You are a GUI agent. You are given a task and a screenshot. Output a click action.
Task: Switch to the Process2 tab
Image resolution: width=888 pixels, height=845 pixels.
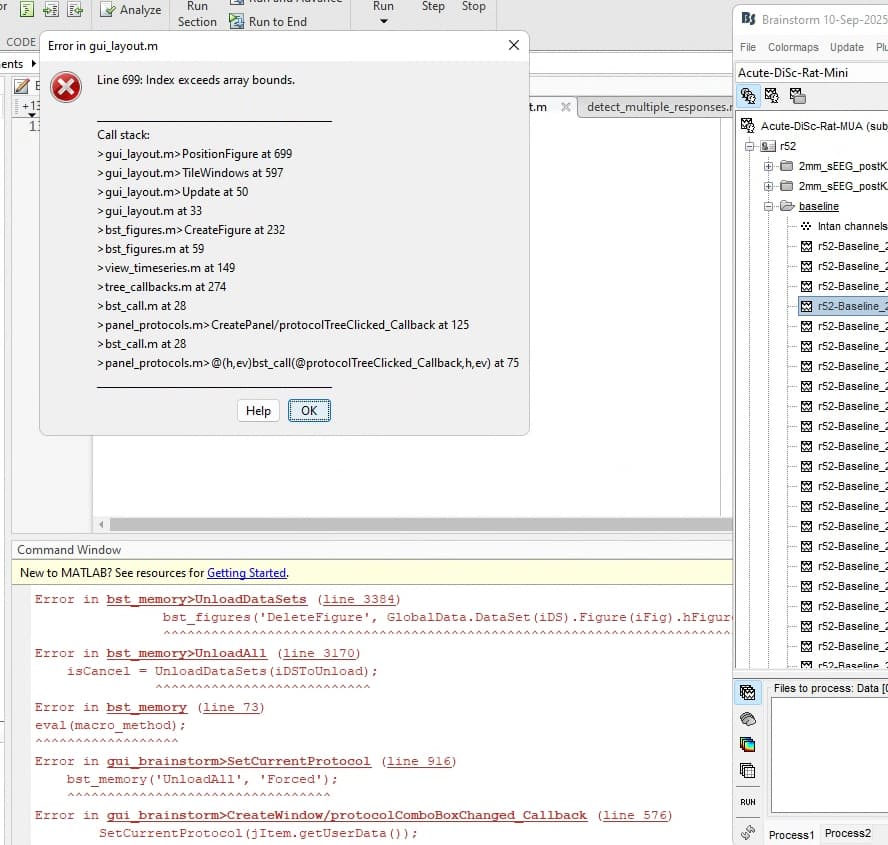tap(847, 834)
